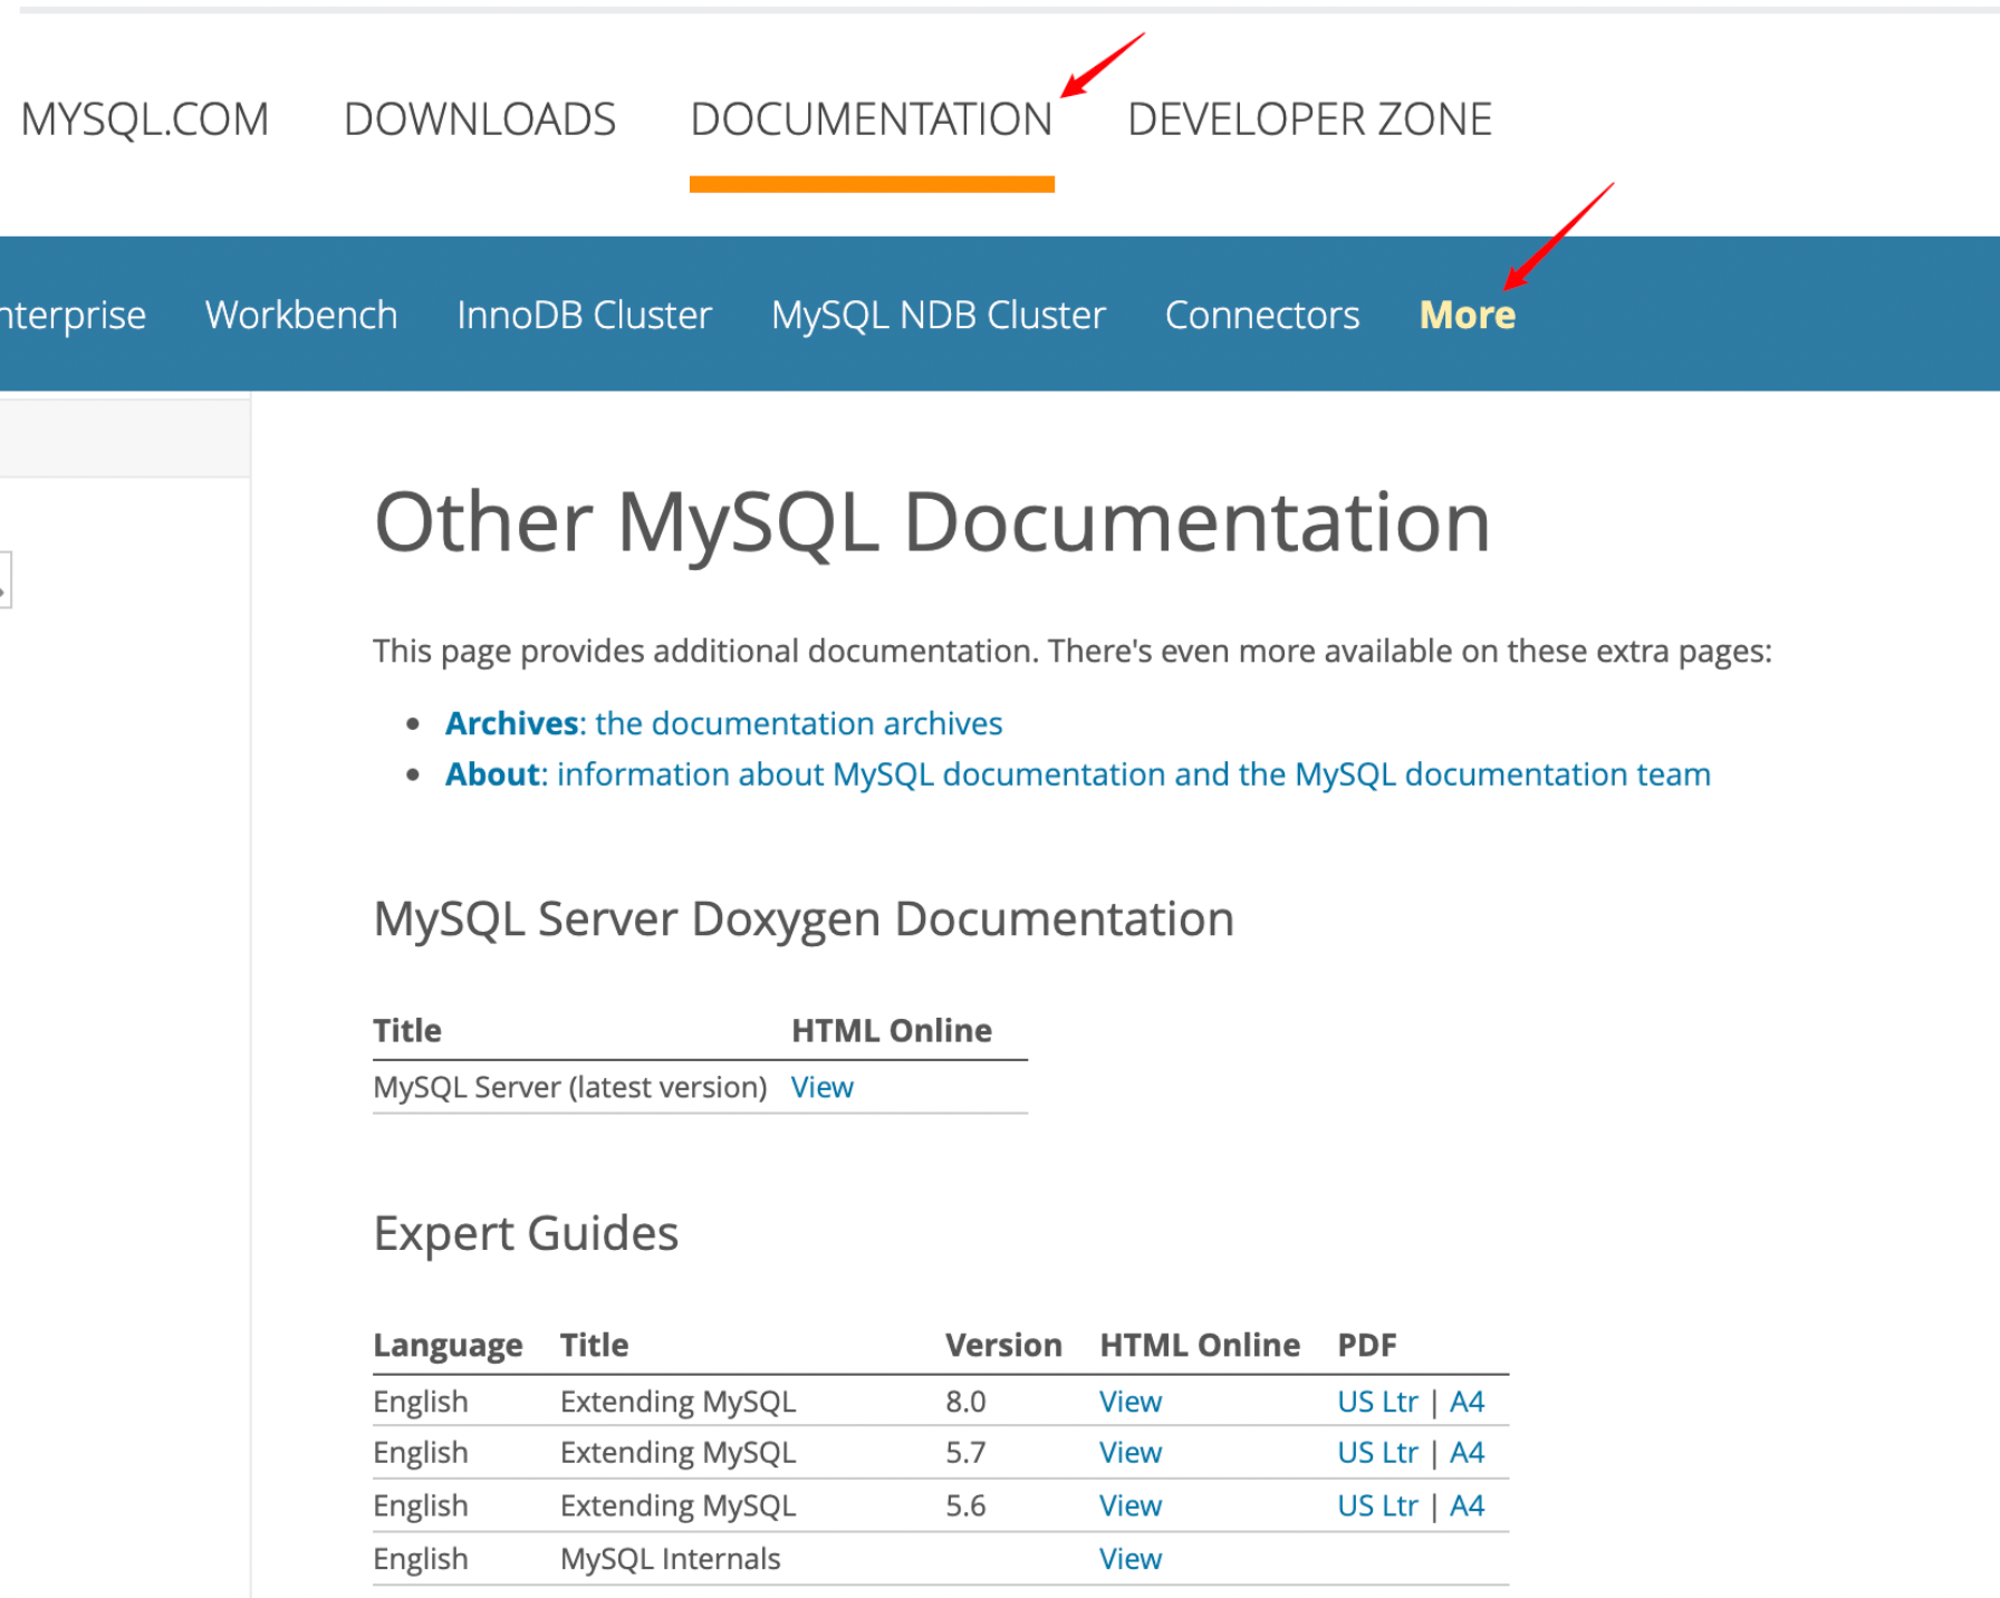Select the DOCUMENTATION tab
Viewport: 2000px width, 1598px height.
871,120
